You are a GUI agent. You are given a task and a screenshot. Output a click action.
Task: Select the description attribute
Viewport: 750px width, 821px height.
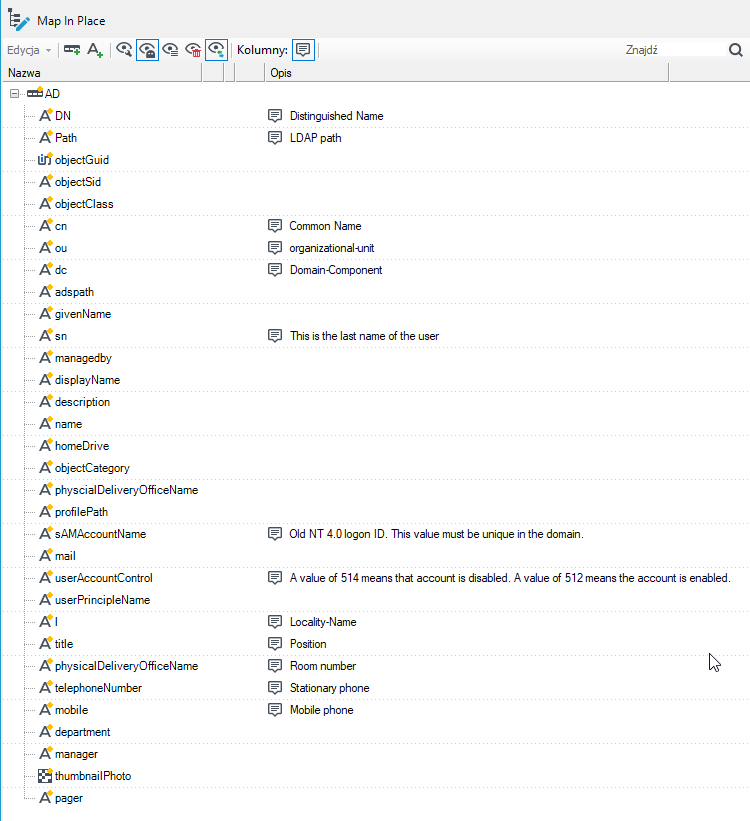click(83, 402)
